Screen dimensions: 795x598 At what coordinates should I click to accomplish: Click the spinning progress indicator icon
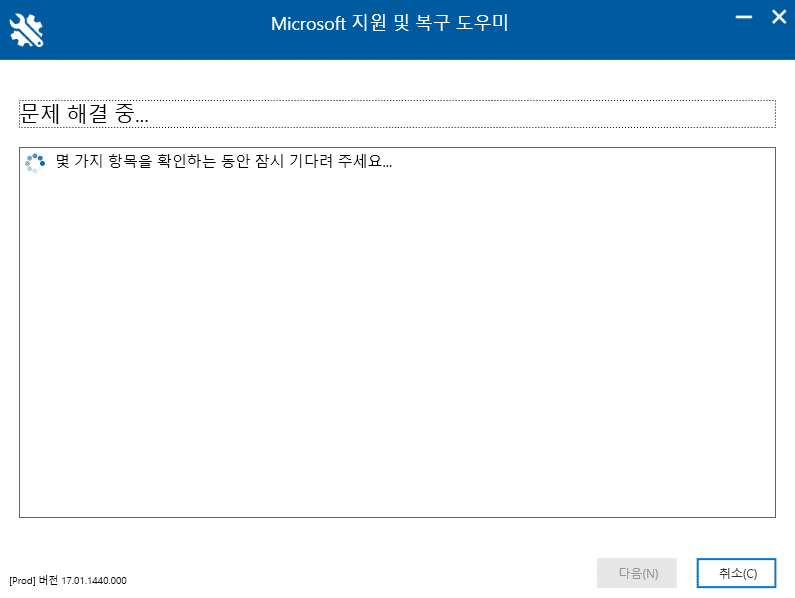coord(35,163)
